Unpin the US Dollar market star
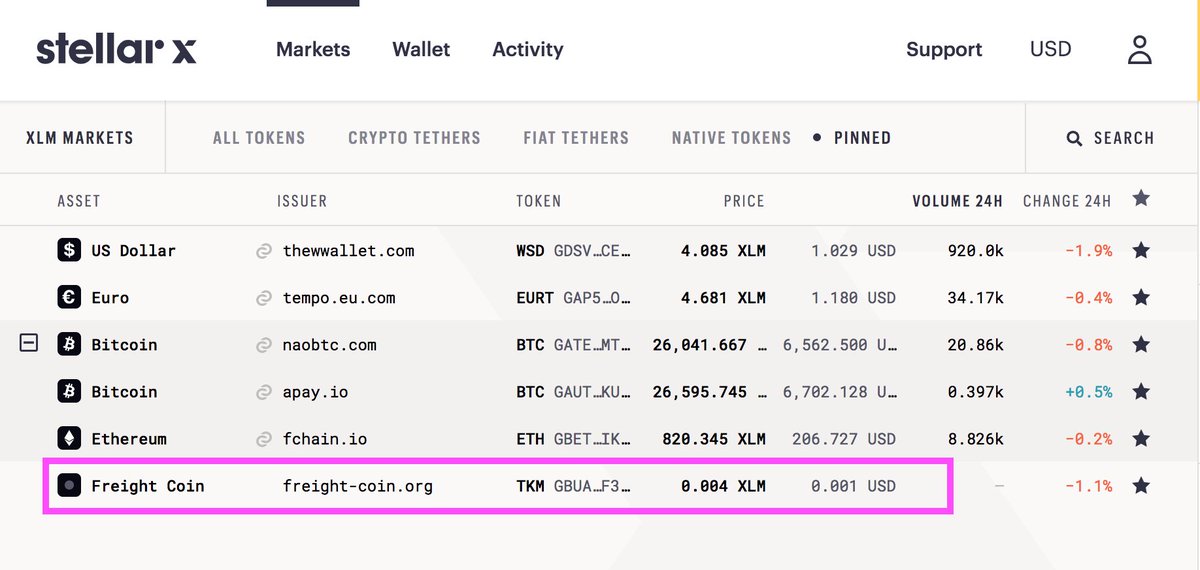 1141,250
